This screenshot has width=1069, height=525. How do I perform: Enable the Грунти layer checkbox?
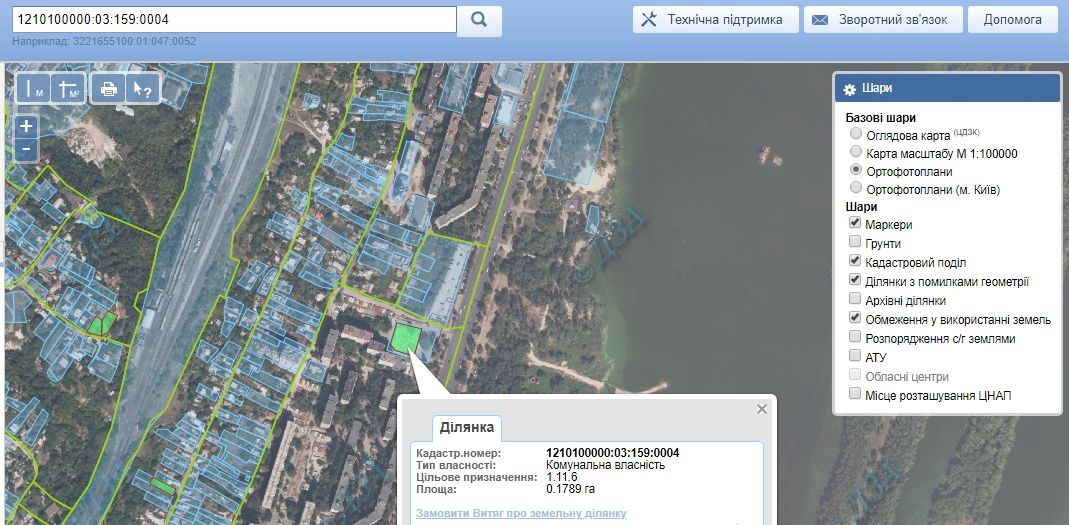pyautogui.click(x=855, y=243)
